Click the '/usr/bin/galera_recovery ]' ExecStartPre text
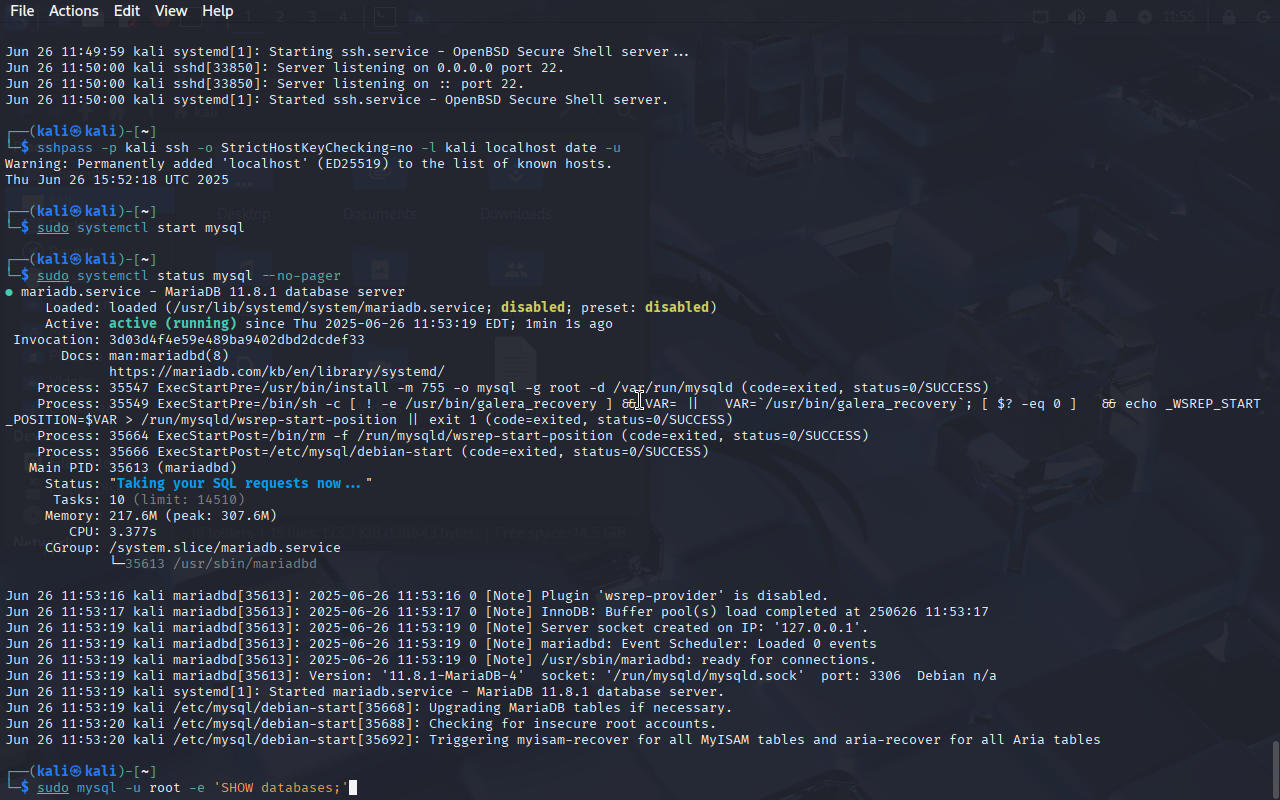 click(509, 404)
